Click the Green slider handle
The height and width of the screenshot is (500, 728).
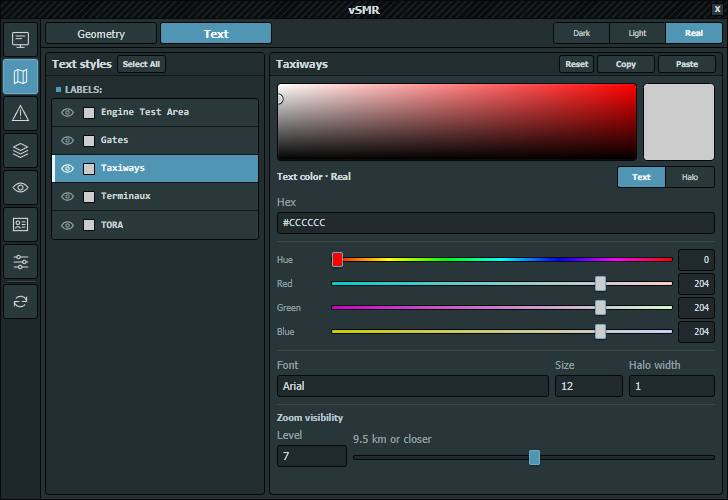tap(600, 307)
